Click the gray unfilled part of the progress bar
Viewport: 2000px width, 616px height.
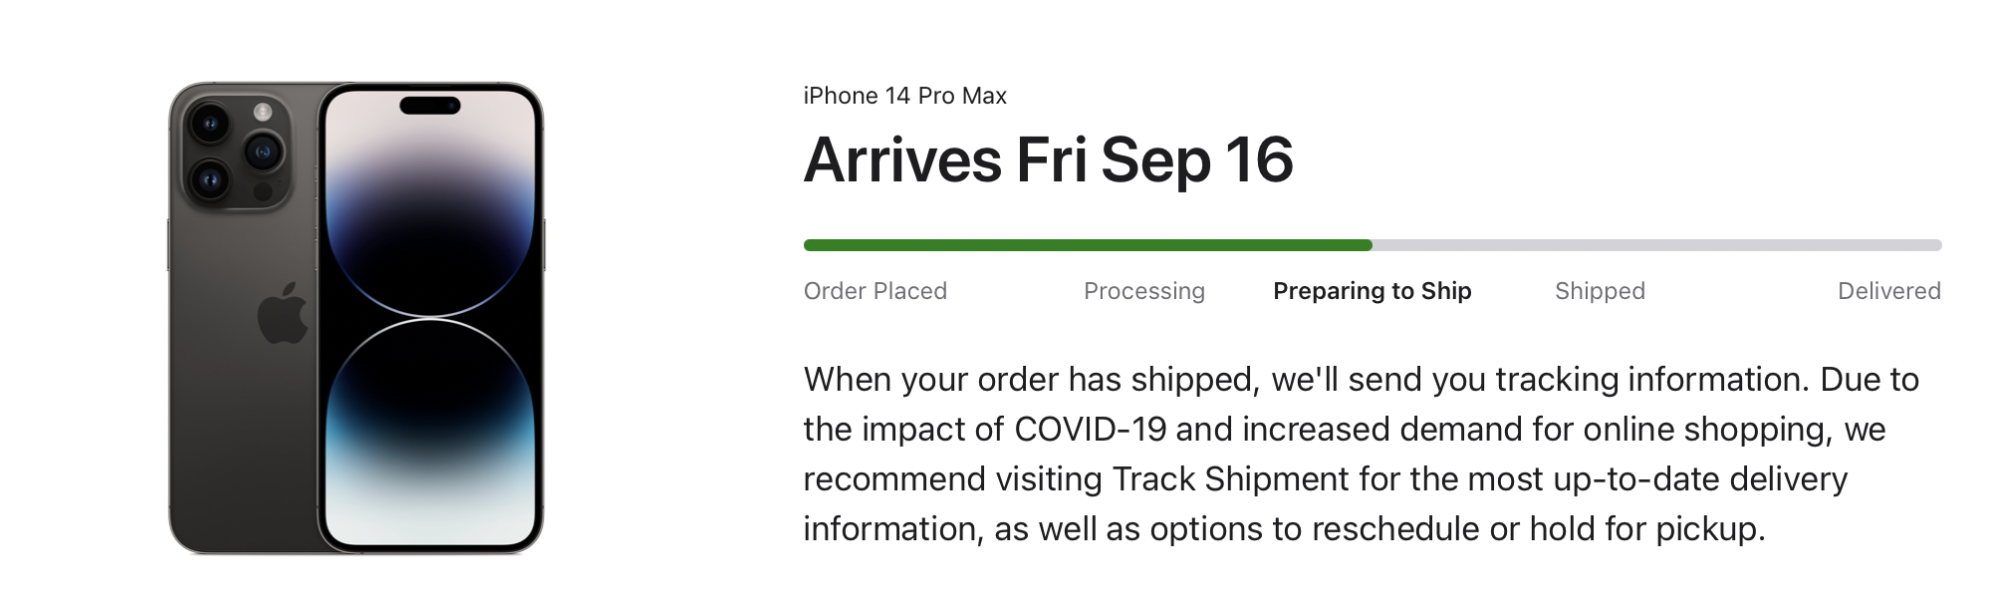click(1656, 245)
